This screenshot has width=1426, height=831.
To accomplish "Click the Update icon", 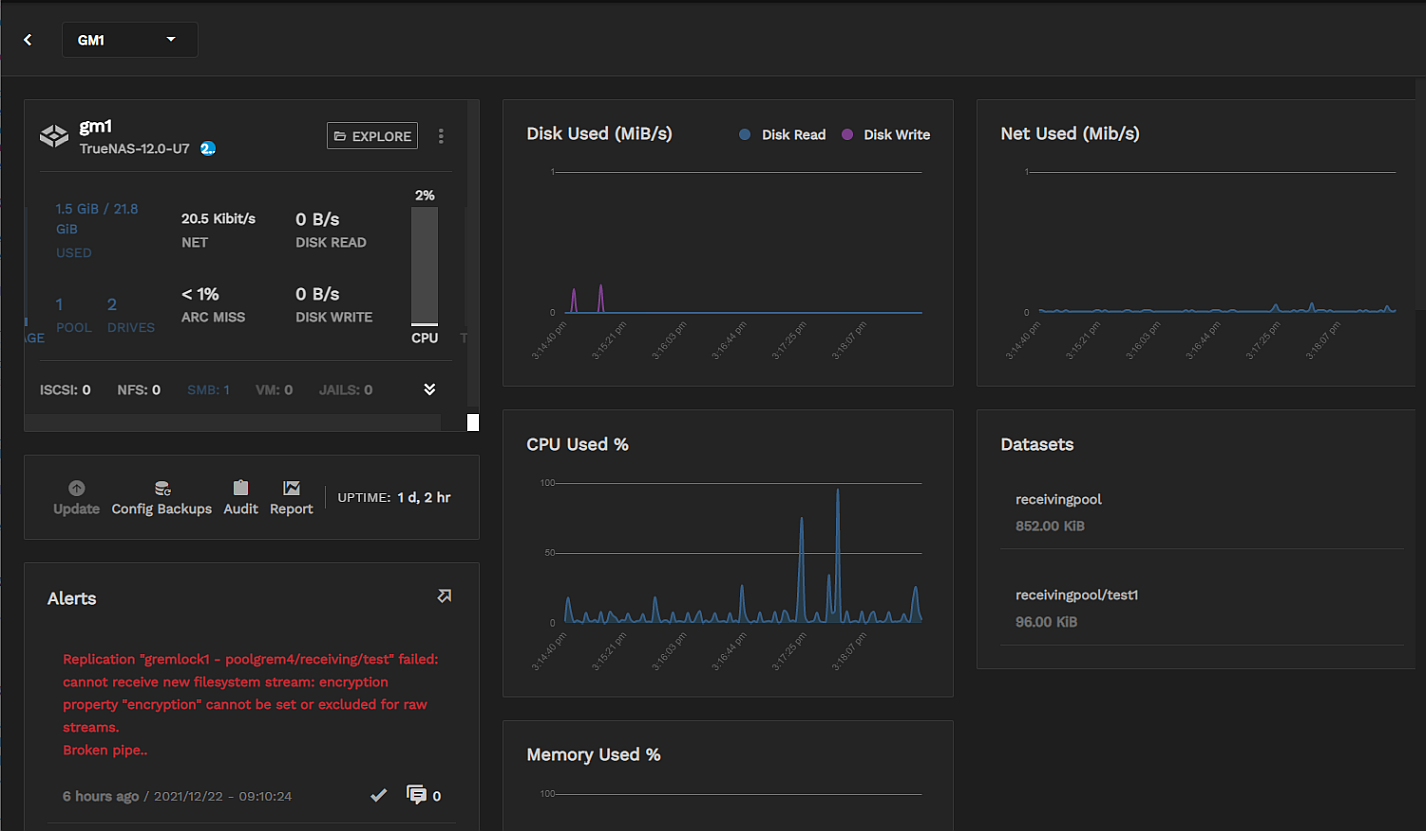I will 76,488.
